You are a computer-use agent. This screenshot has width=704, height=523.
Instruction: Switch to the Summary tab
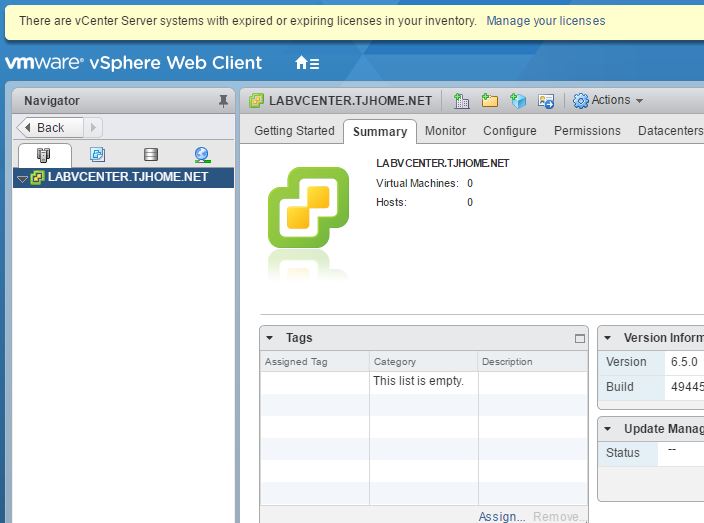pos(380,132)
